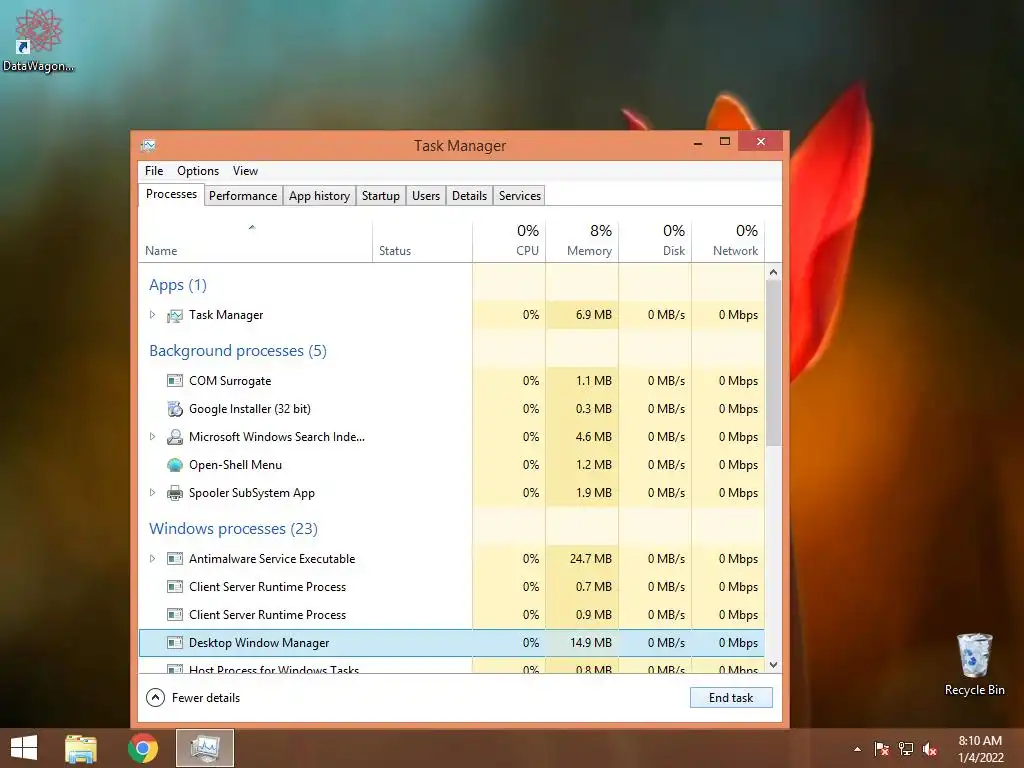Collapse view with Fewer details
The height and width of the screenshot is (768, 1024).
193,697
